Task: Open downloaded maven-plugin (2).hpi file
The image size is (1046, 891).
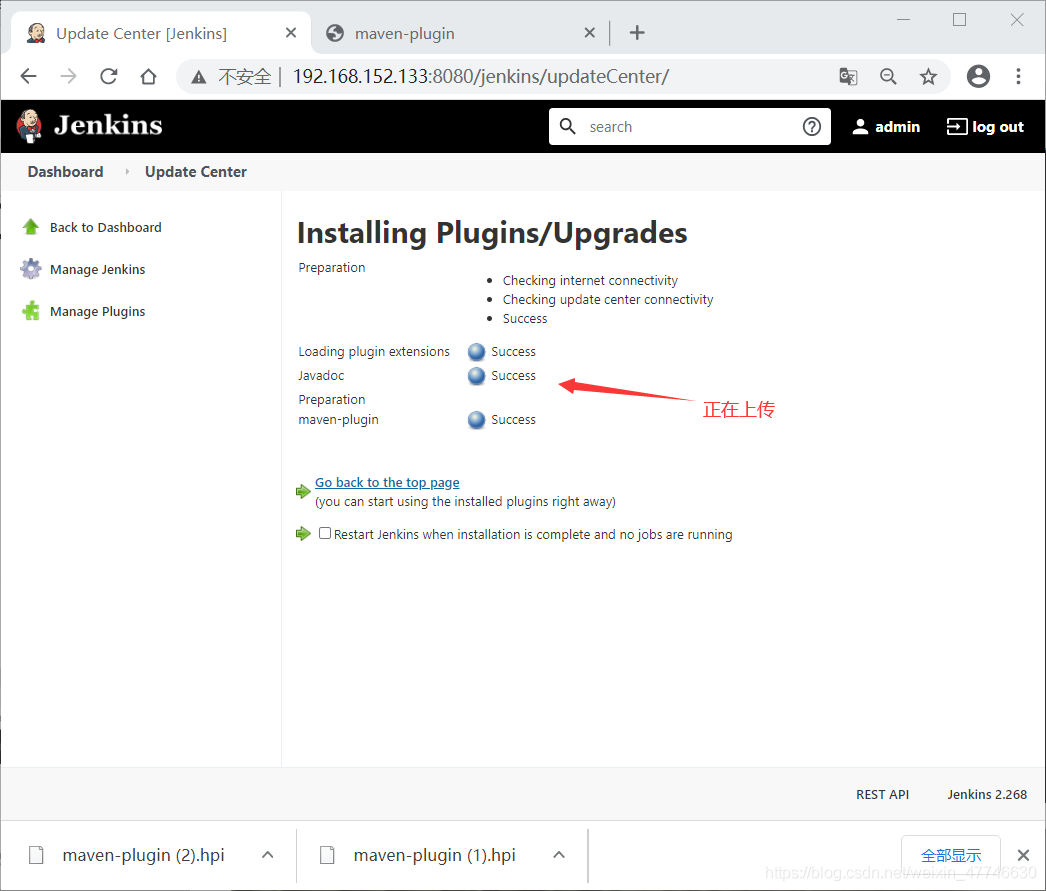Action: click(x=143, y=855)
